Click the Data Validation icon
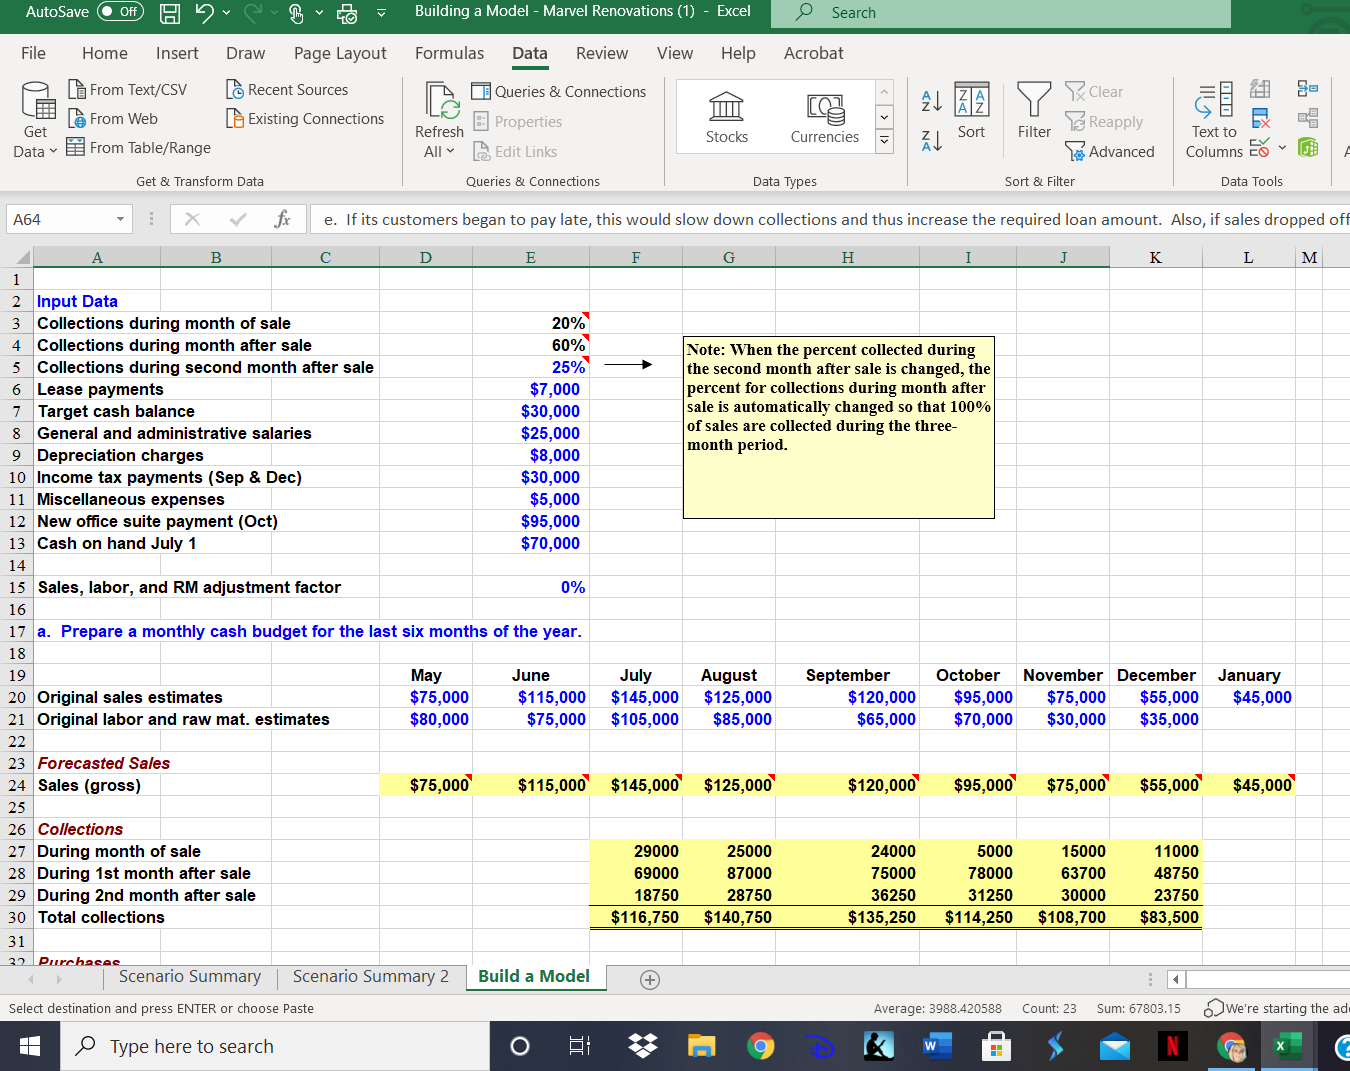1350x1071 pixels. click(1258, 149)
